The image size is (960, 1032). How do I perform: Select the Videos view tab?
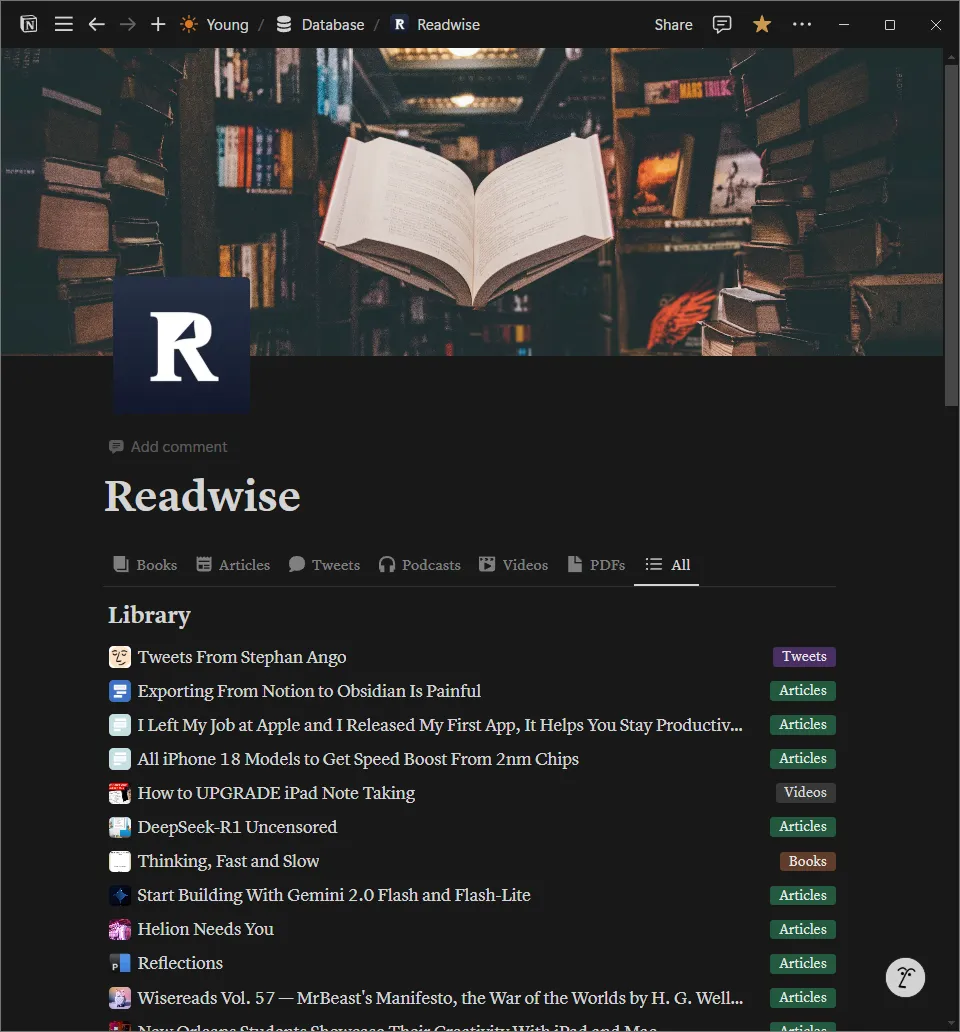513,565
